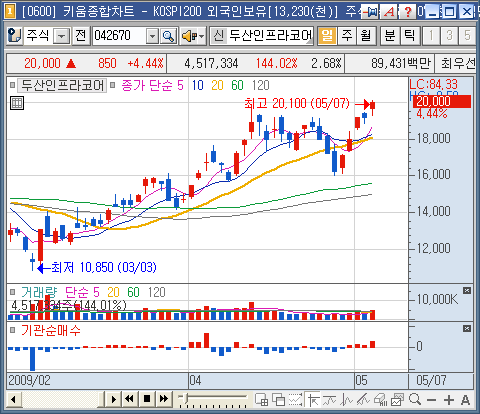Click the chart horizontal scrollbar track

coord(60,399)
